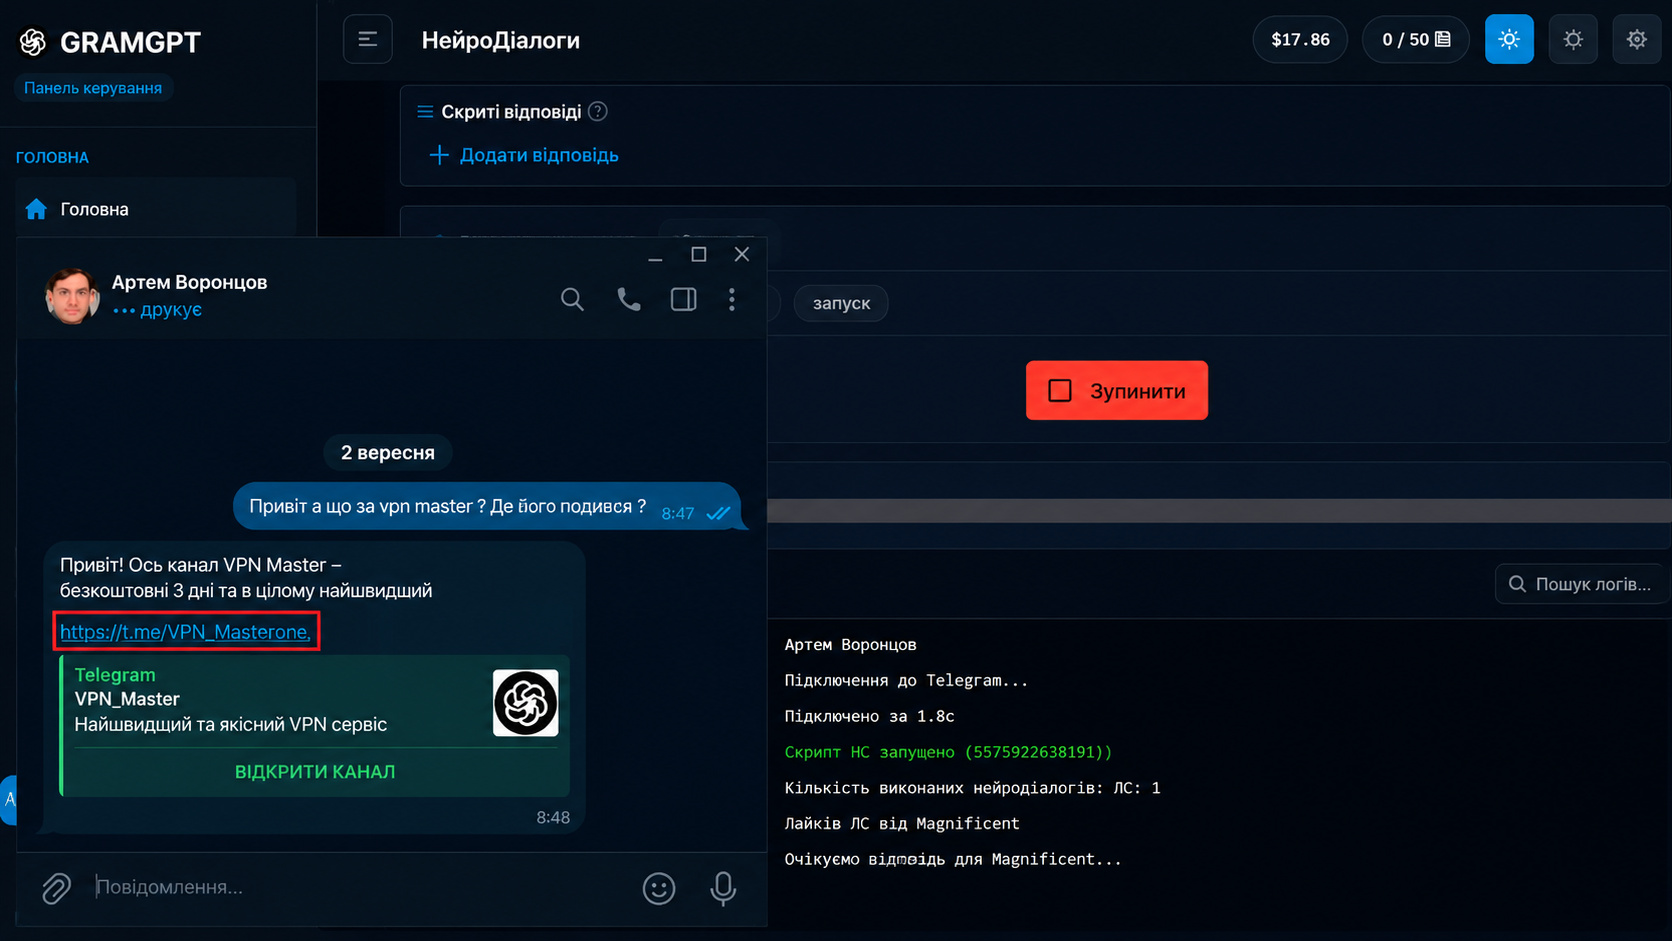Viewport: 1672px width, 941px height.
Task: Focus the Пошук логів search field
Action: (x=1583, y=584)
